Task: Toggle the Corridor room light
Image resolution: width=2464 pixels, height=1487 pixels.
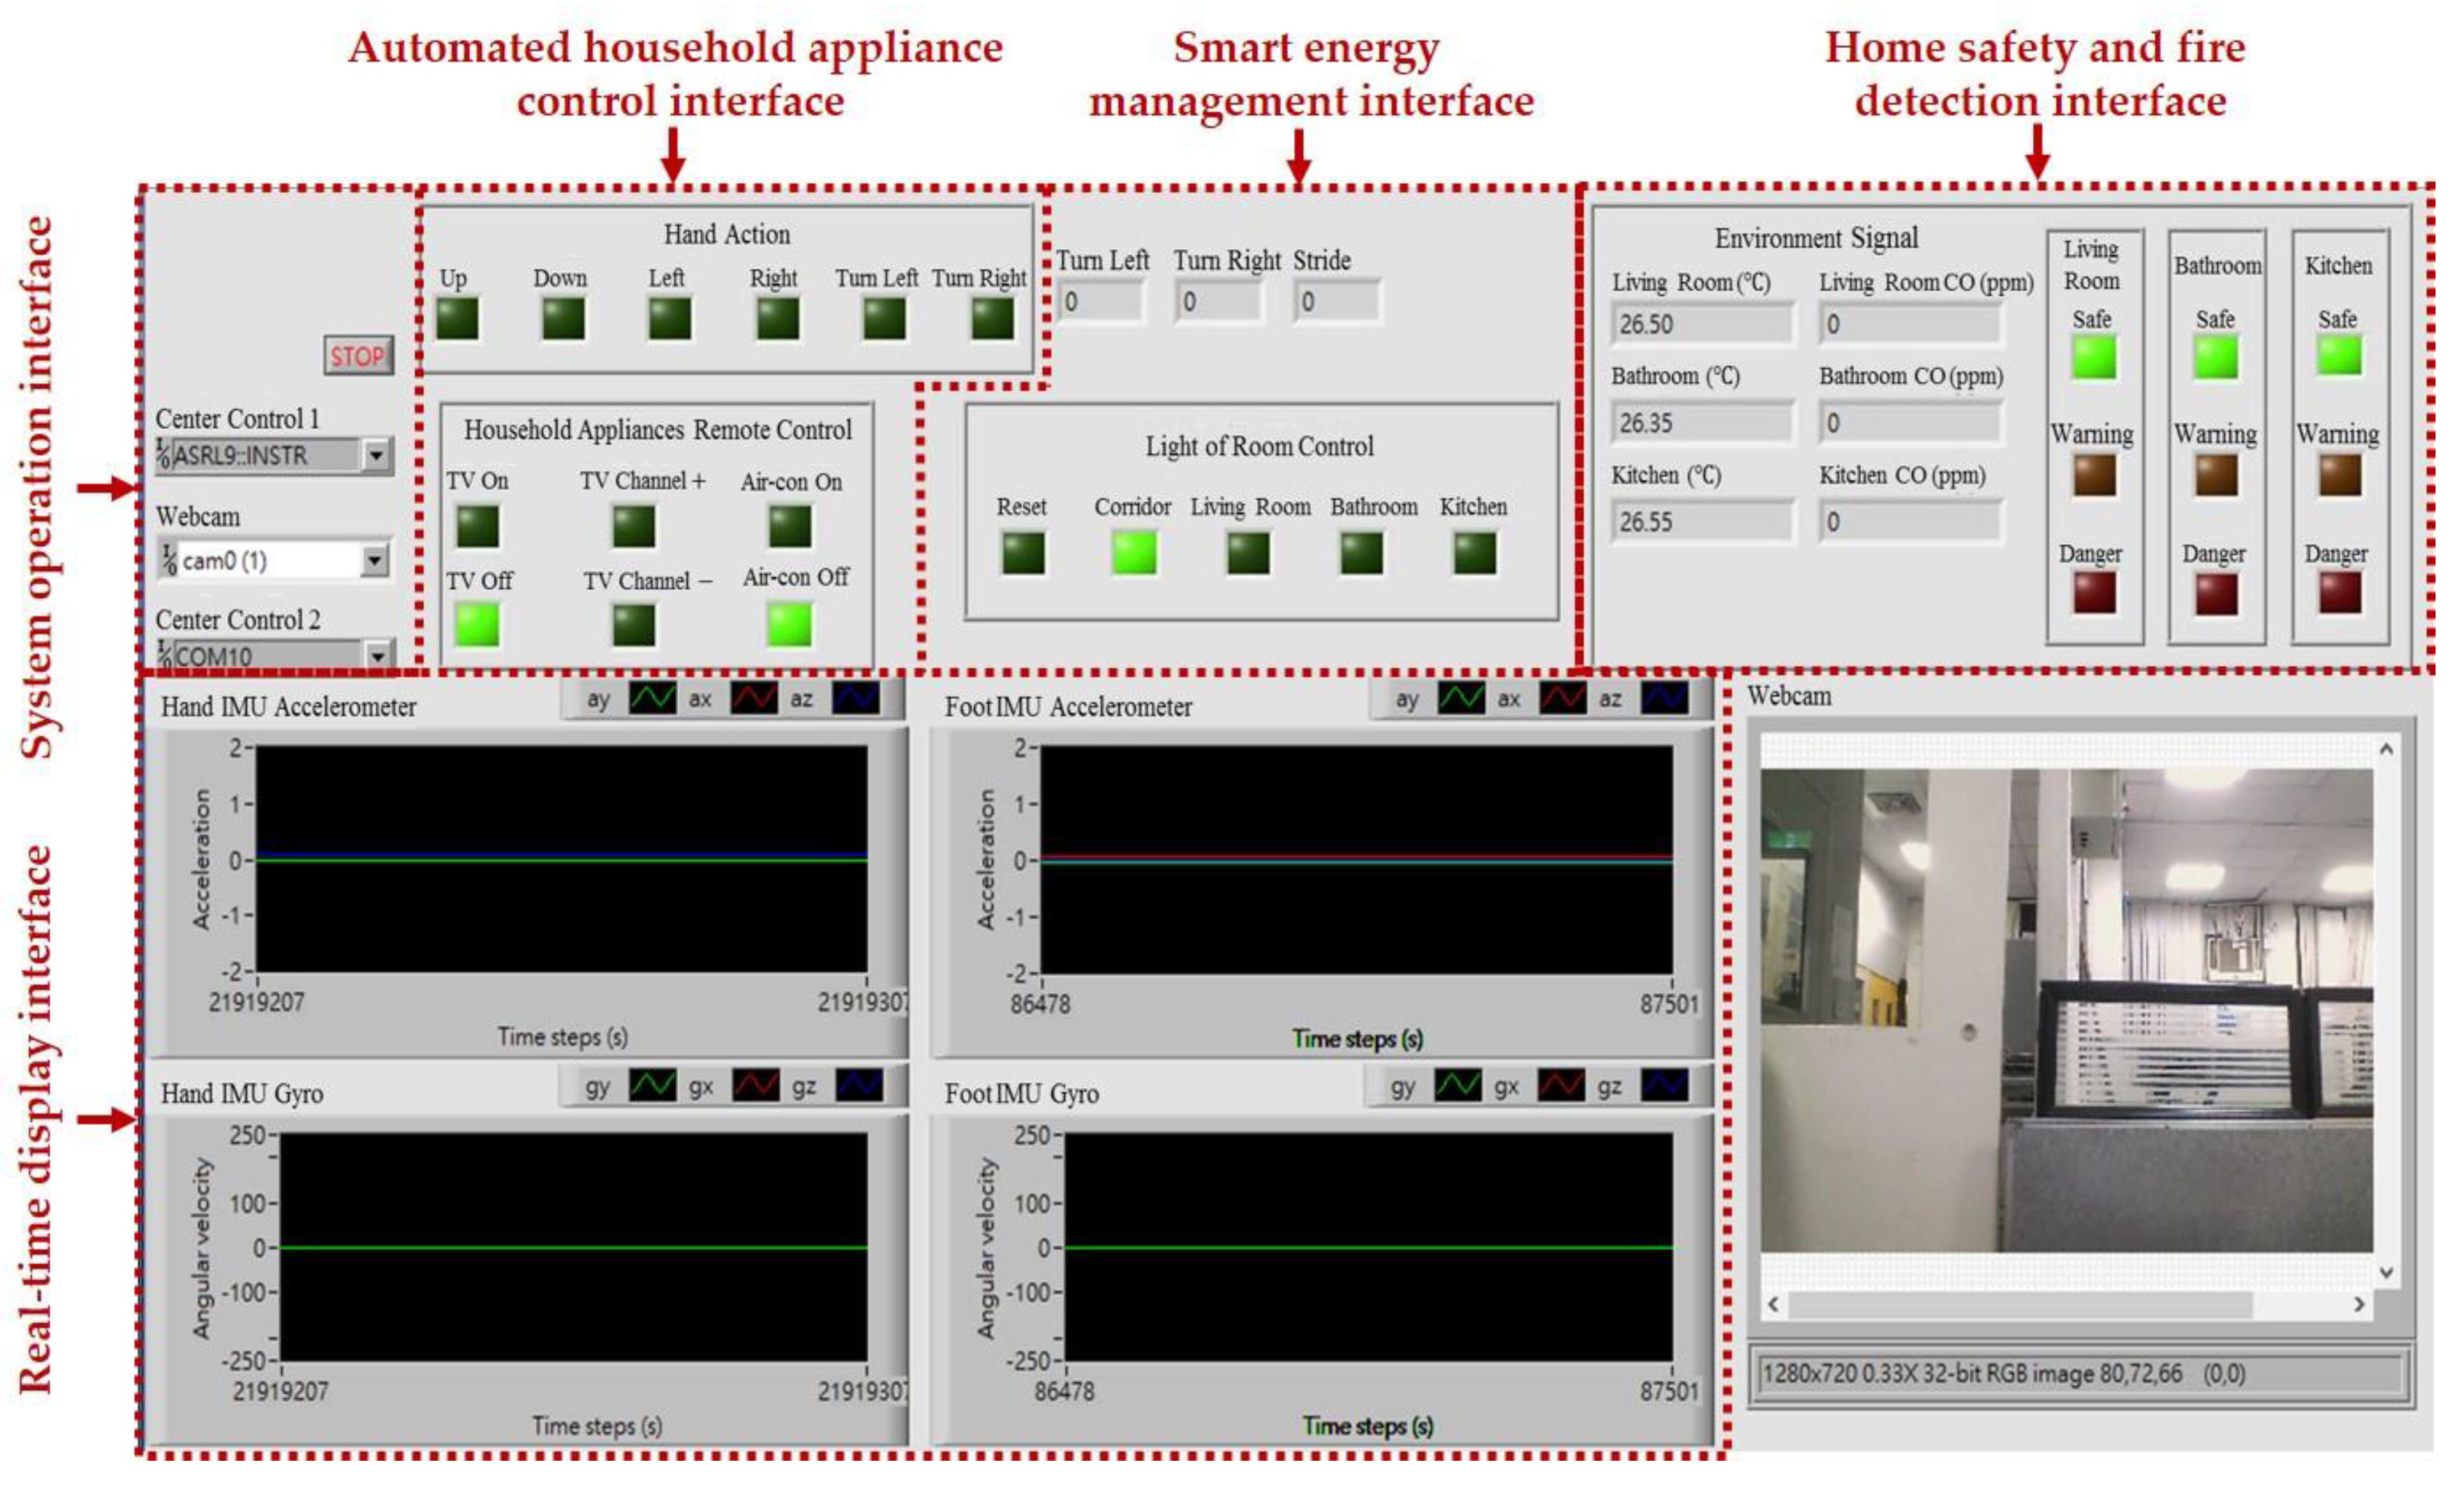Action: (1135, 552)
